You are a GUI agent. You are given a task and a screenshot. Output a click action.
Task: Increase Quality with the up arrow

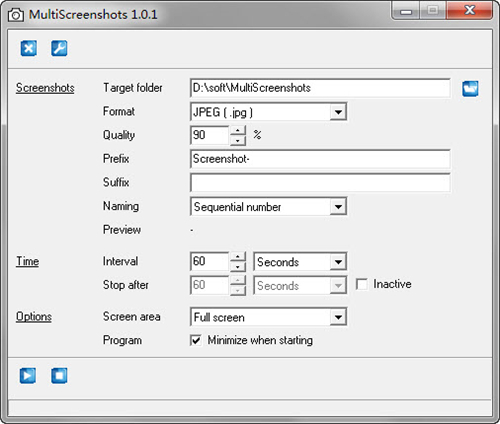238,130
